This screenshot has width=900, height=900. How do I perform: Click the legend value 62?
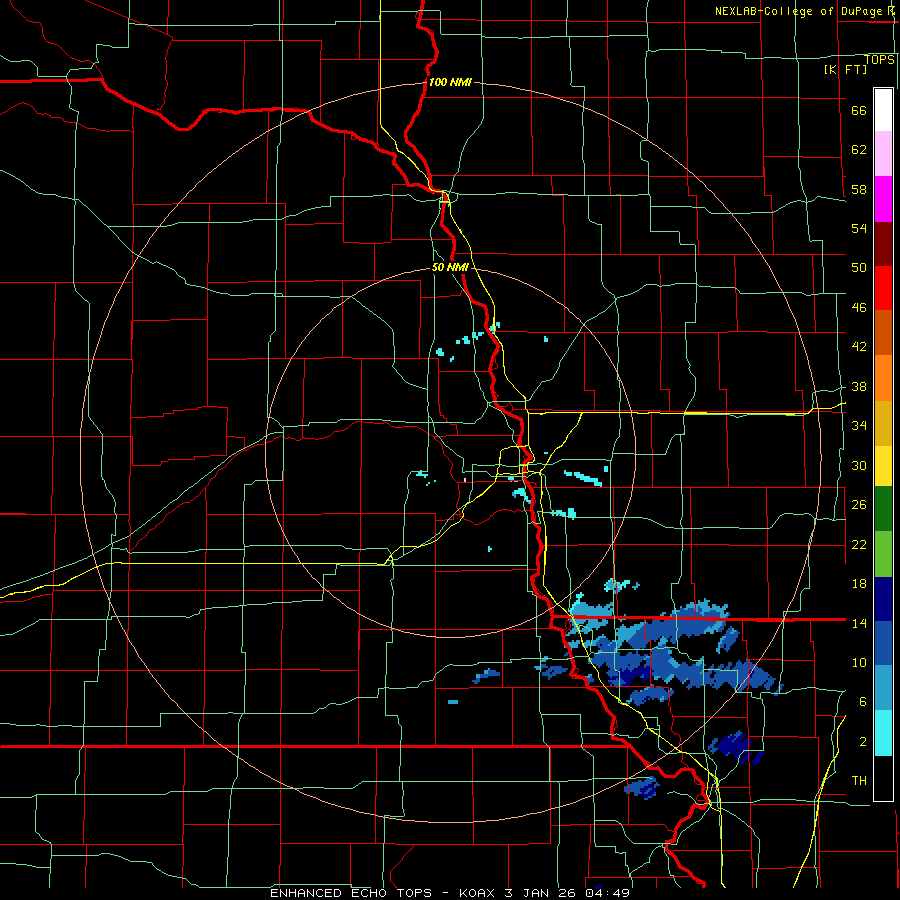click(859, 149)
